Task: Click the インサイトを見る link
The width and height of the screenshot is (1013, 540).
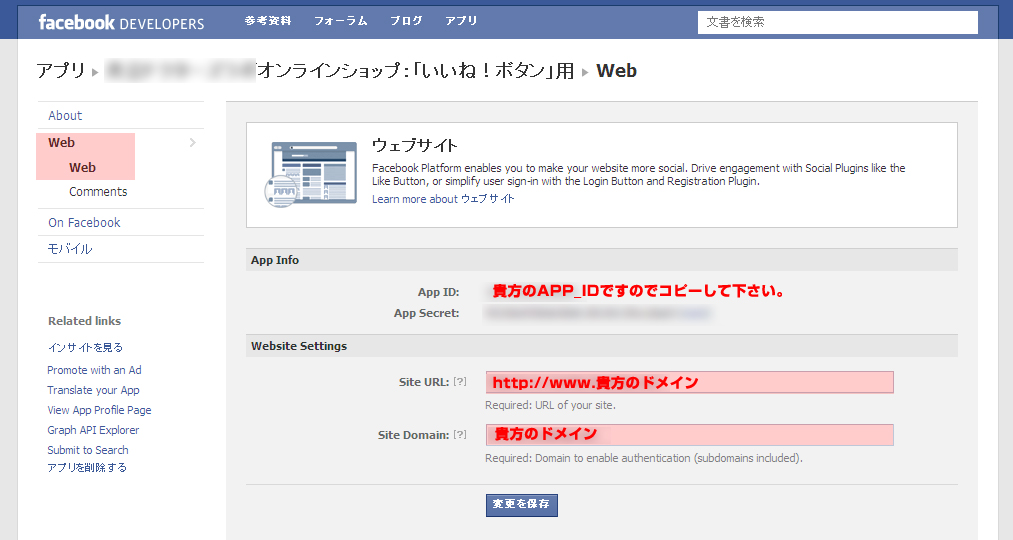Action: pos(85,348)
